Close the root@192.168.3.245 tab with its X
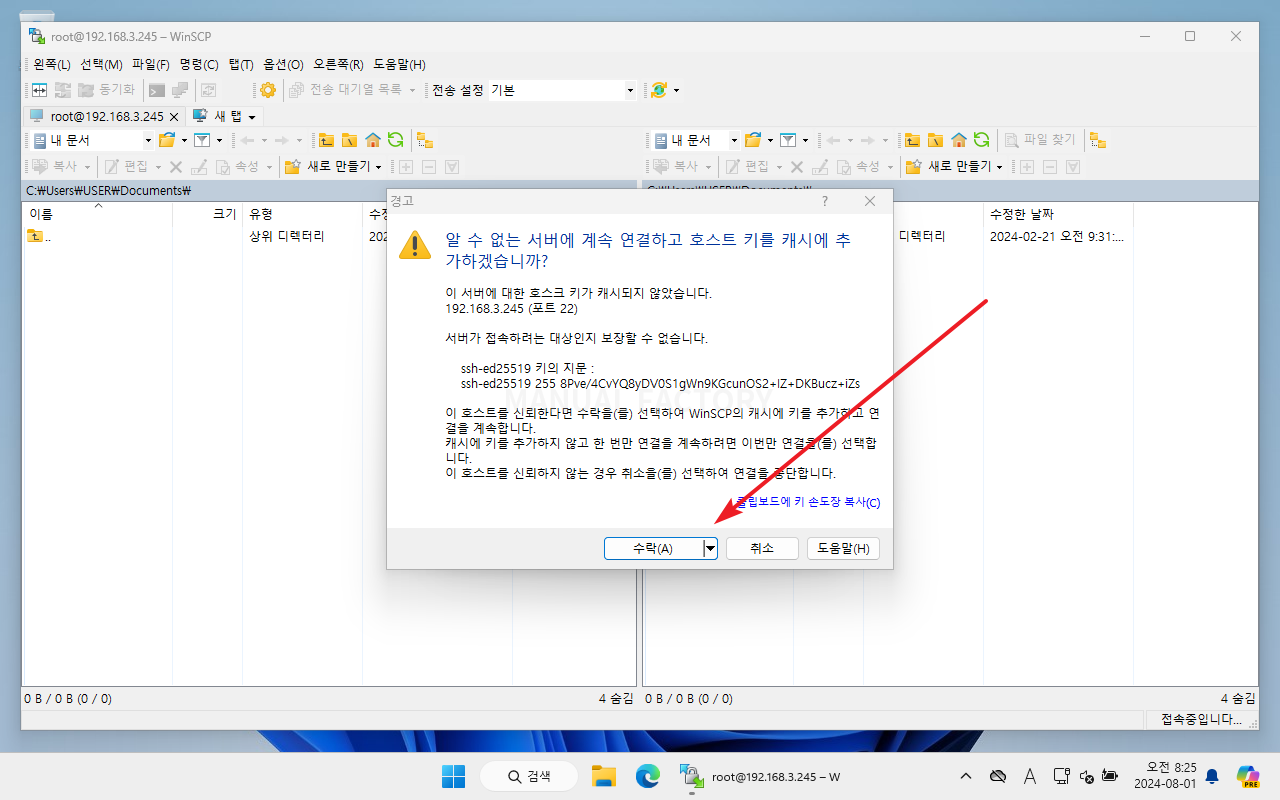The width and height of the screenshot is (1280, 800). click(x=174, y=117)
